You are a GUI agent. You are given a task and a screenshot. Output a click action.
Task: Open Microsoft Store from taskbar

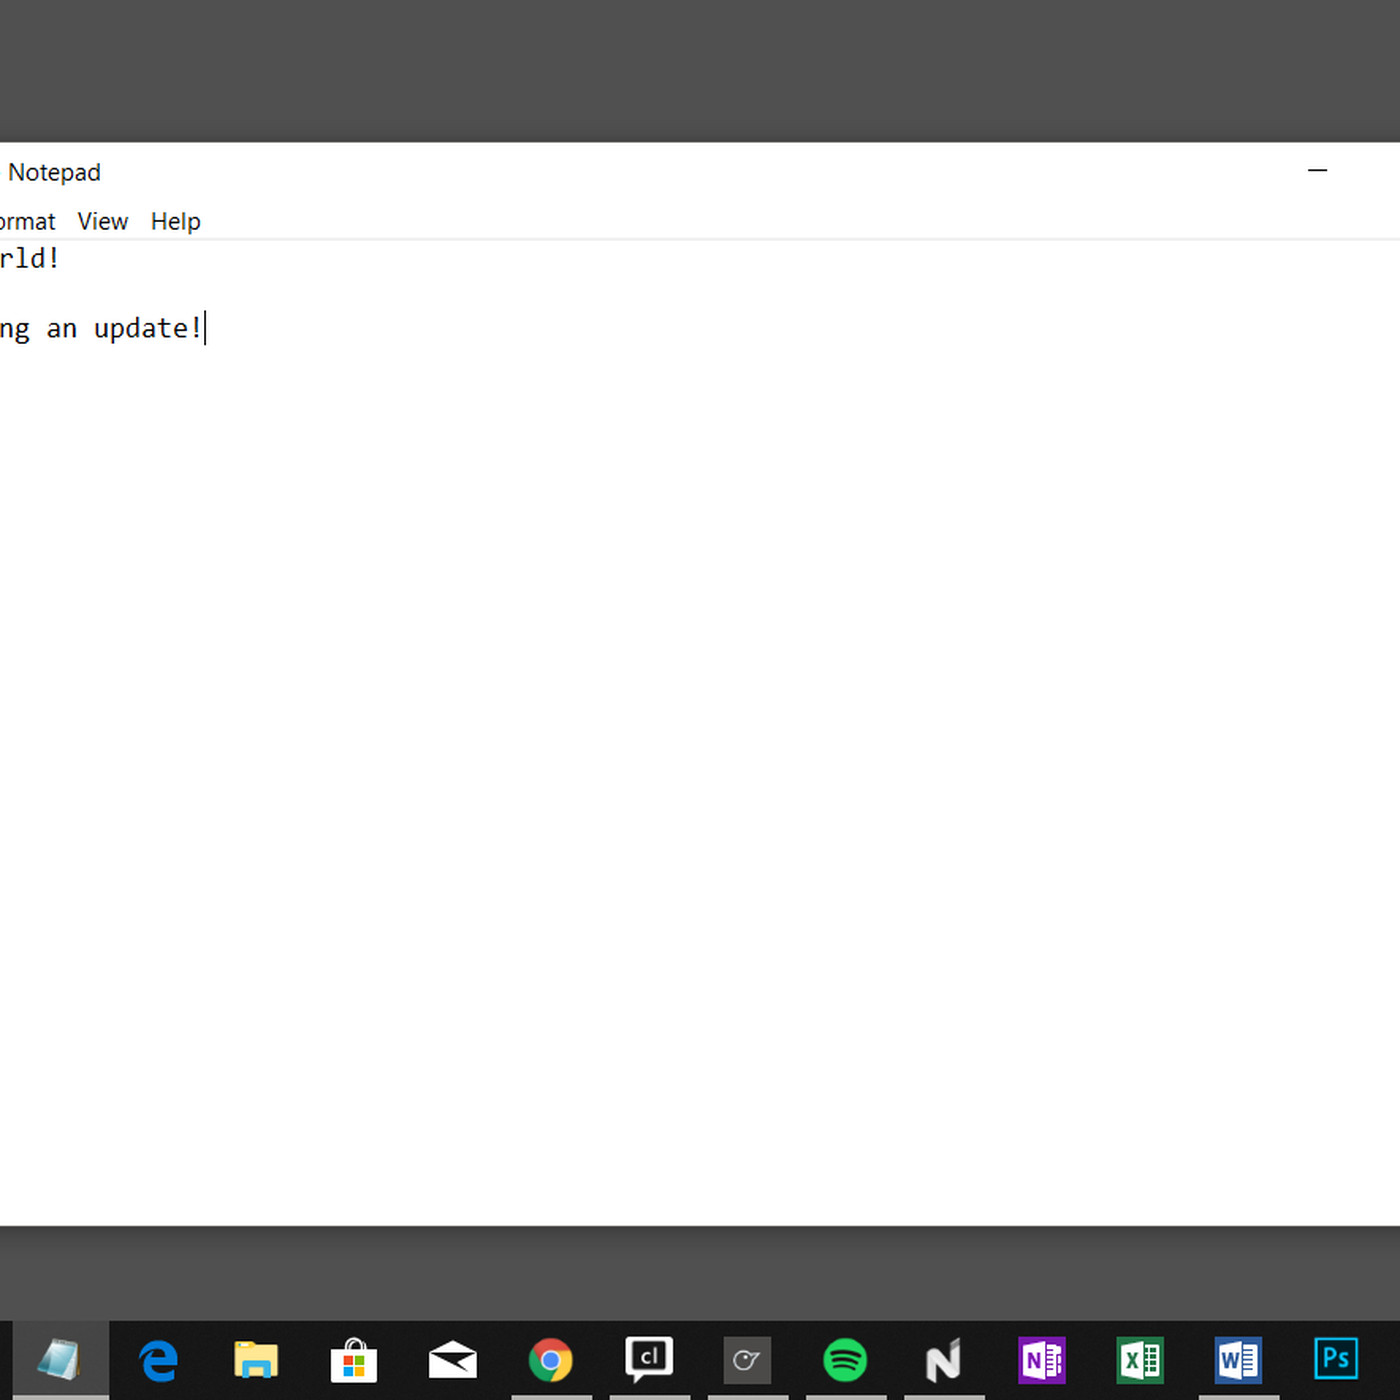(354, 1360)
